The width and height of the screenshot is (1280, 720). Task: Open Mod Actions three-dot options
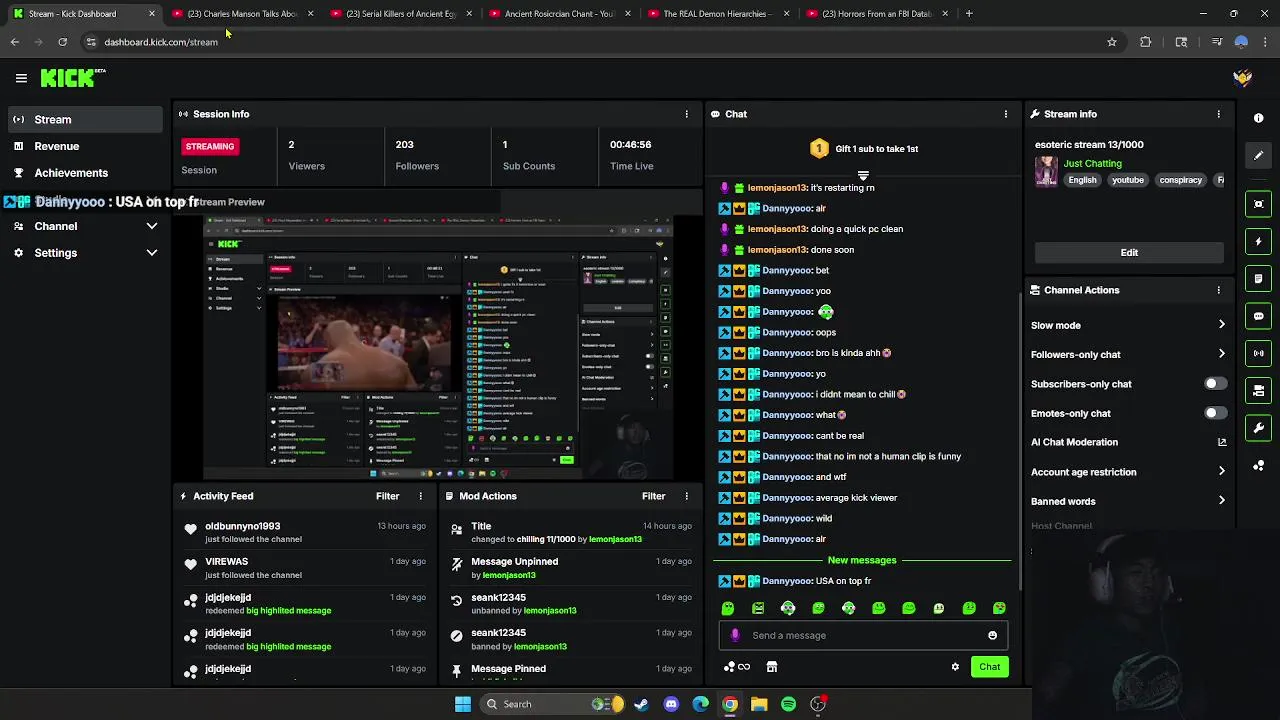(686, 496)
